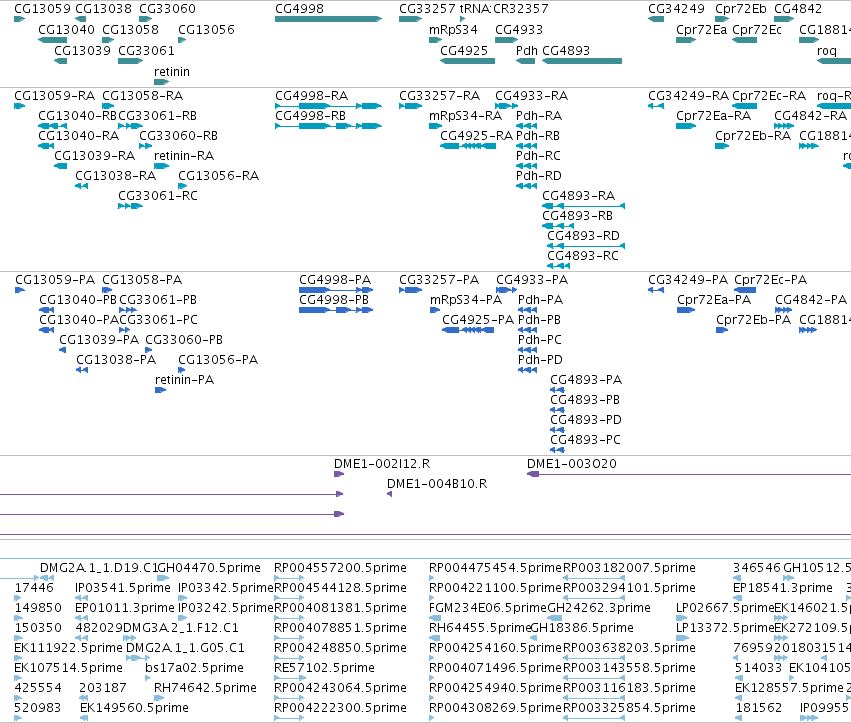Click the Pdh gene label

click(526, 50)
